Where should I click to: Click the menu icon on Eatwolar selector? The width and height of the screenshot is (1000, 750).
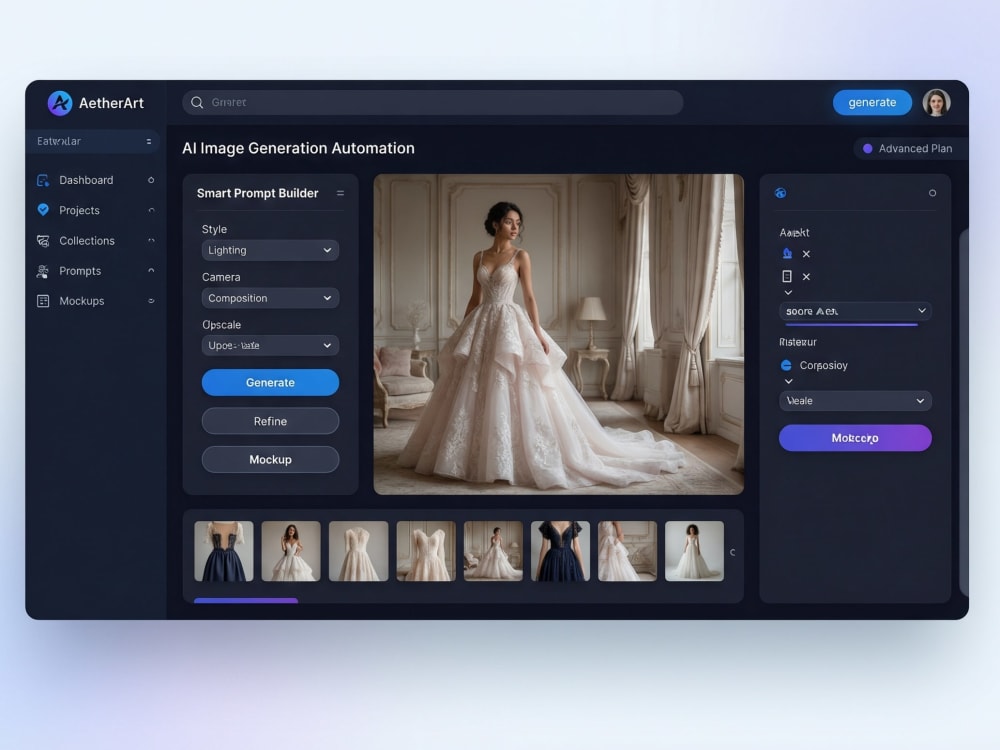(x=149, y=142)
